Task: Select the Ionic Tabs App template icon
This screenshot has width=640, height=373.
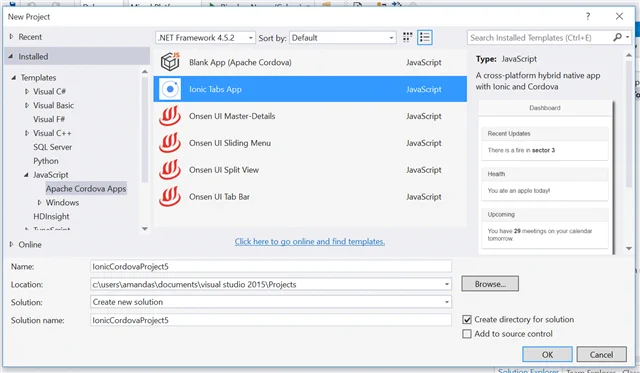Action: click(170, 89)
